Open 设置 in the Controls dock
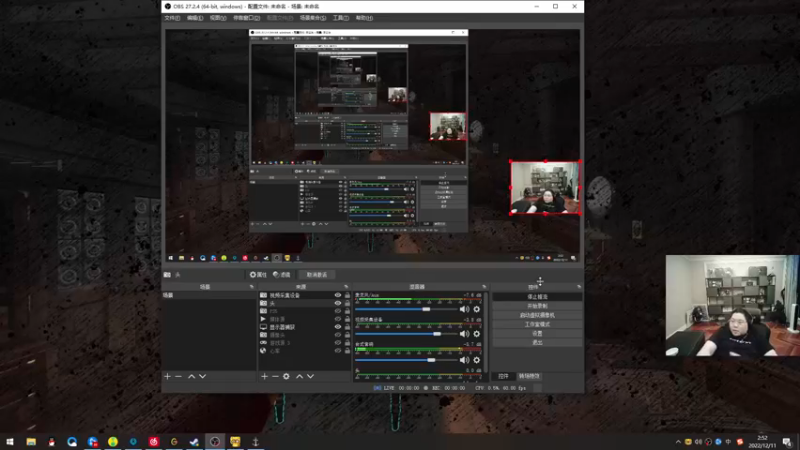 coord(537,333)
